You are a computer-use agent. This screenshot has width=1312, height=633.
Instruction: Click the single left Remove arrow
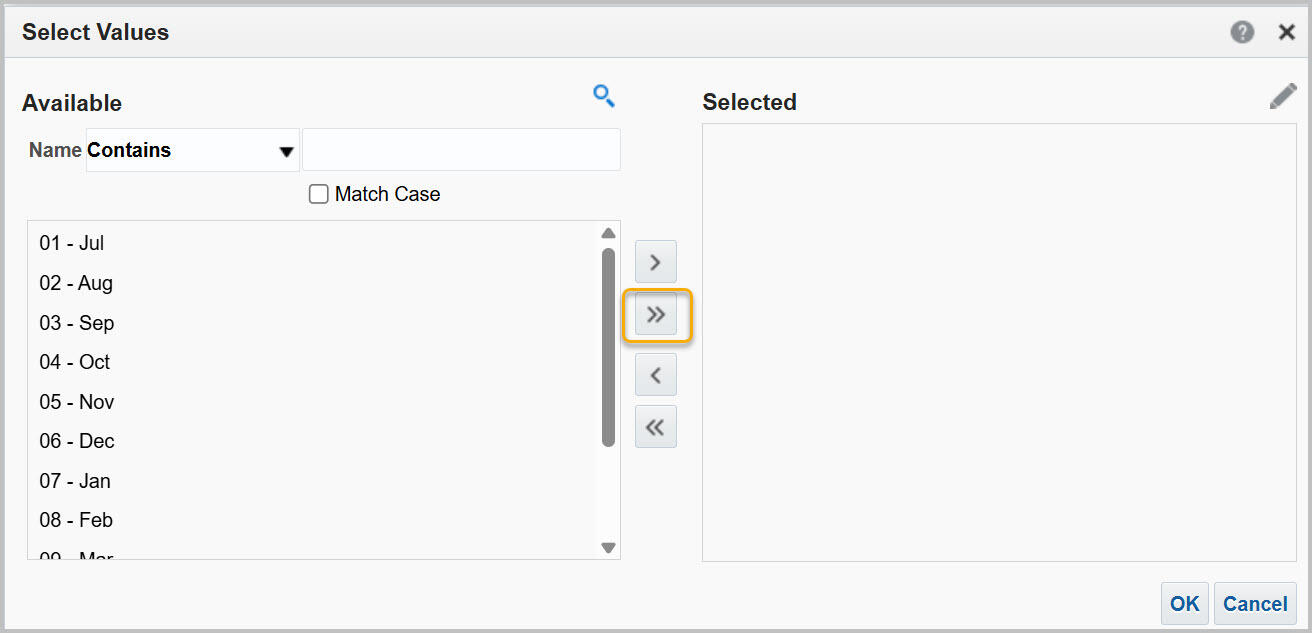(656, 374)
